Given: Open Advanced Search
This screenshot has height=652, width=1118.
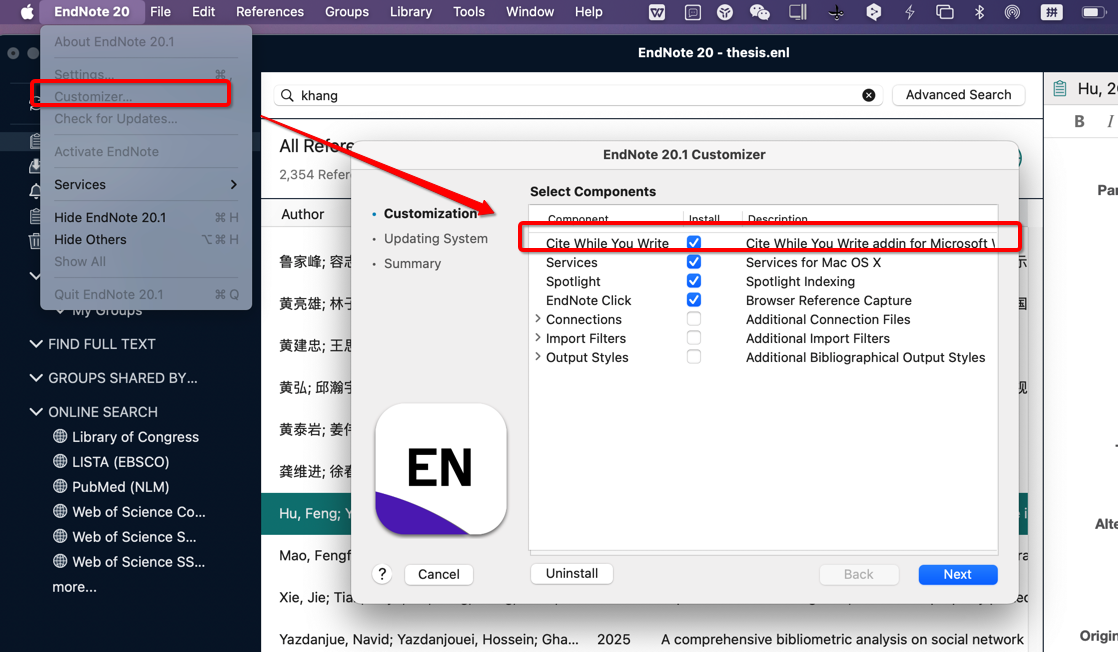Looking at the screenshot, I should (x=958, y=95).
